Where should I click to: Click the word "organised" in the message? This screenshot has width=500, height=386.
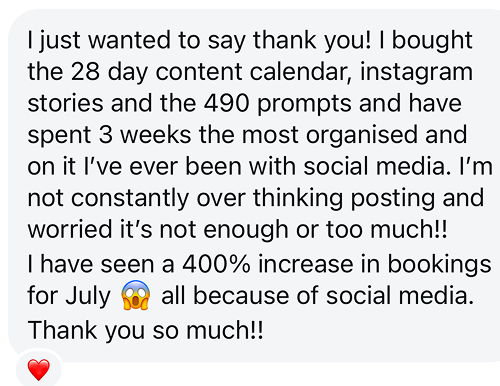(x=362, y=136)
